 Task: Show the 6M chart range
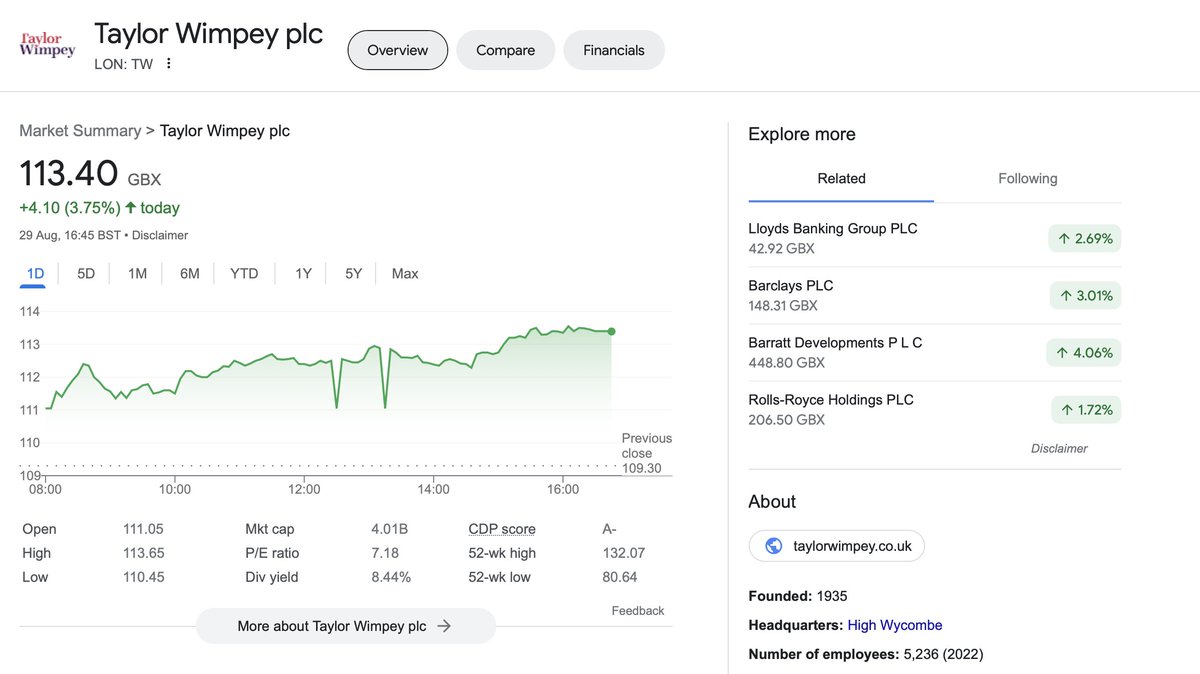pyautogui.click(x=190, y=273)
